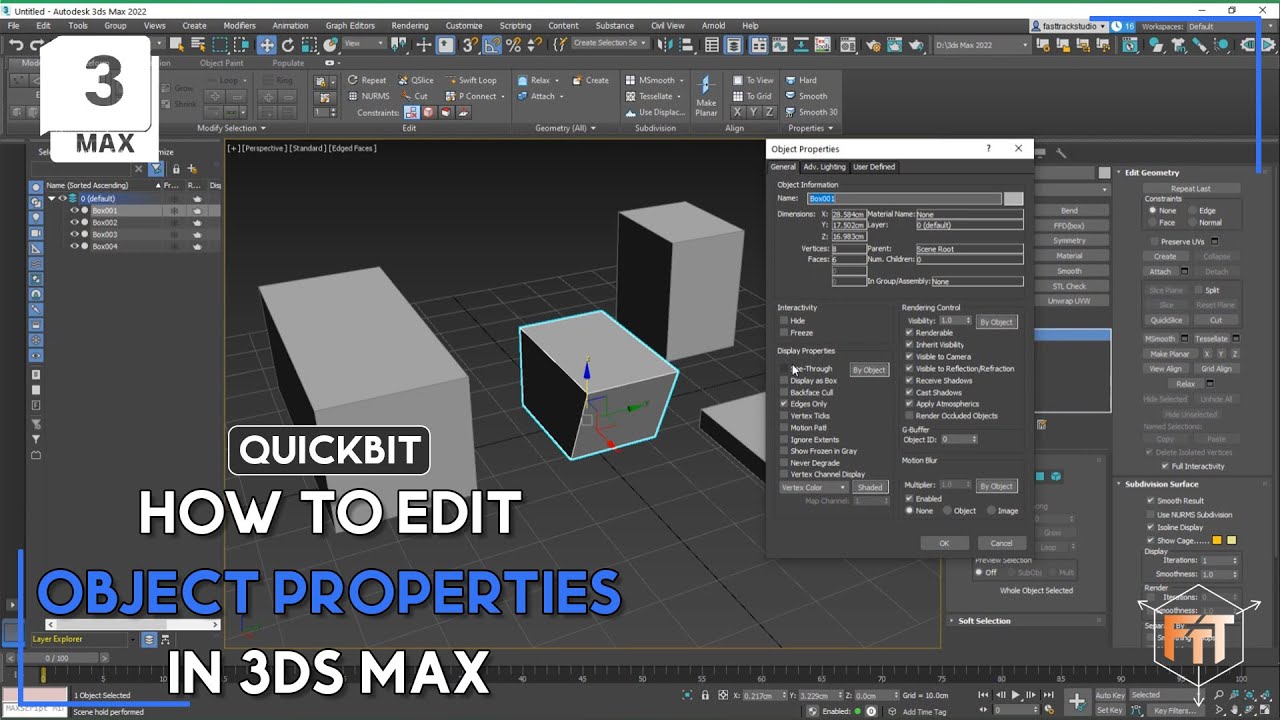Click the MSmooth tool in ribbon
The width and height of the screenshot is (1280, 720).
[650, 80]
